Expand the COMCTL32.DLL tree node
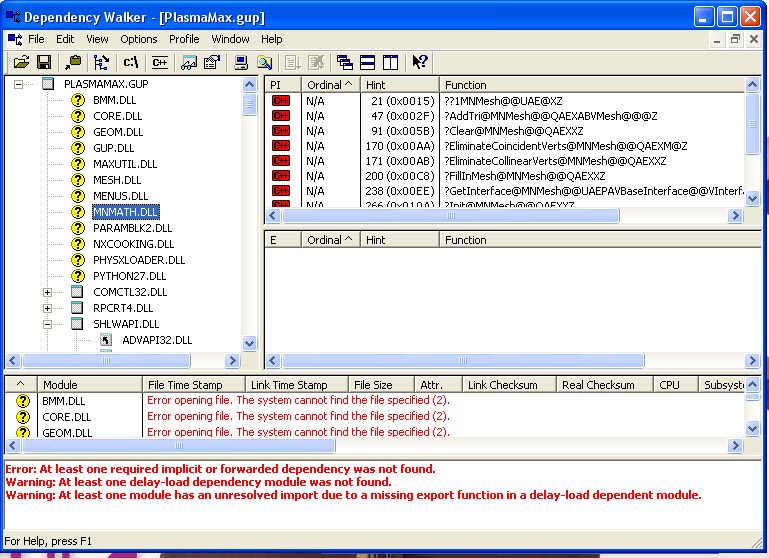 tap(47, 293)
